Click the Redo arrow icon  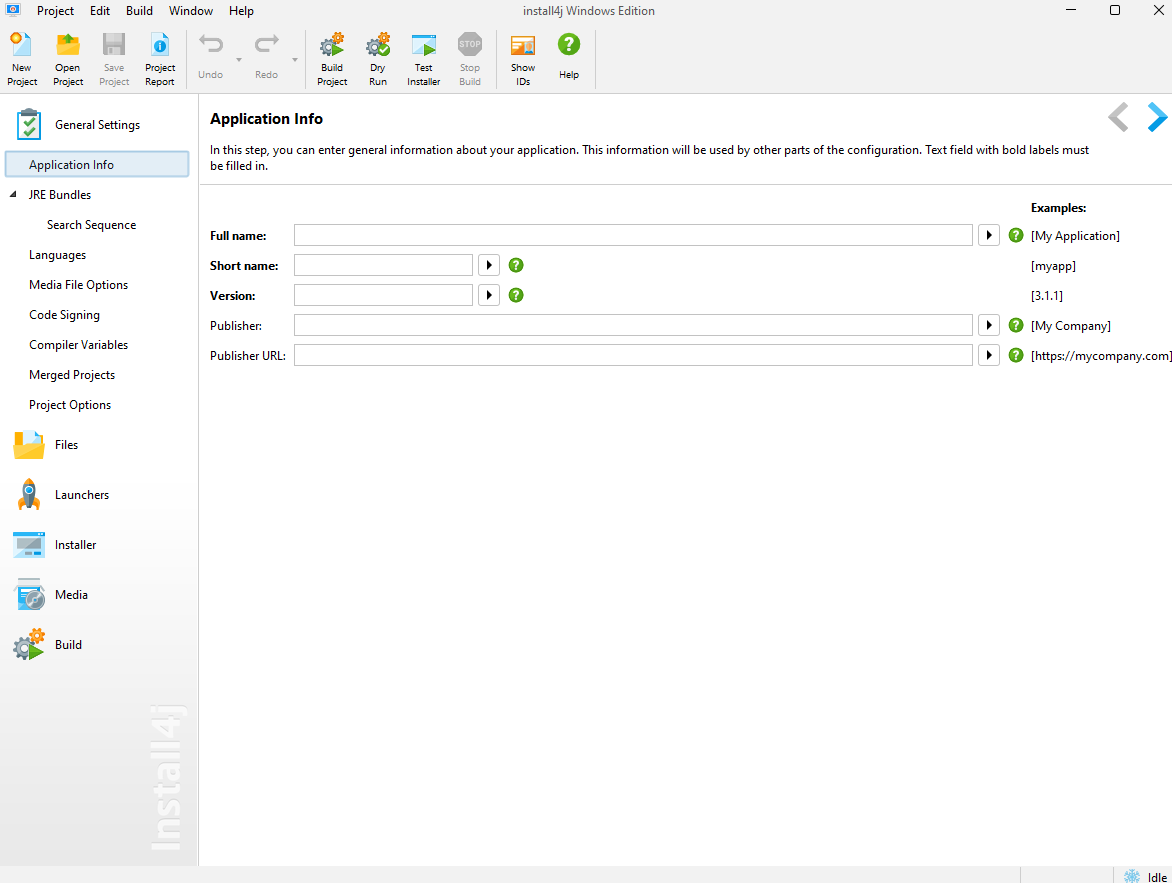point(266,45)
